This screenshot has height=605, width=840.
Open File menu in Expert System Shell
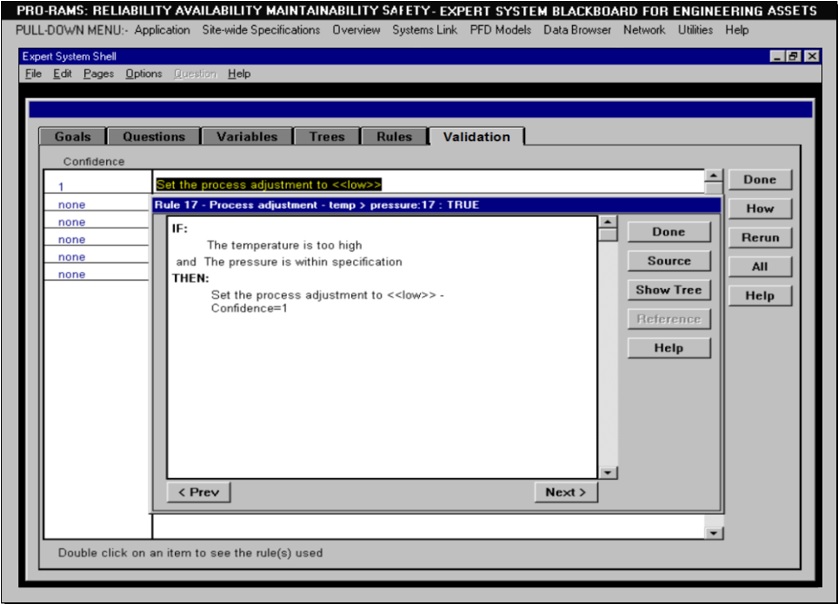pyautogui.click(x=33, y=73)
